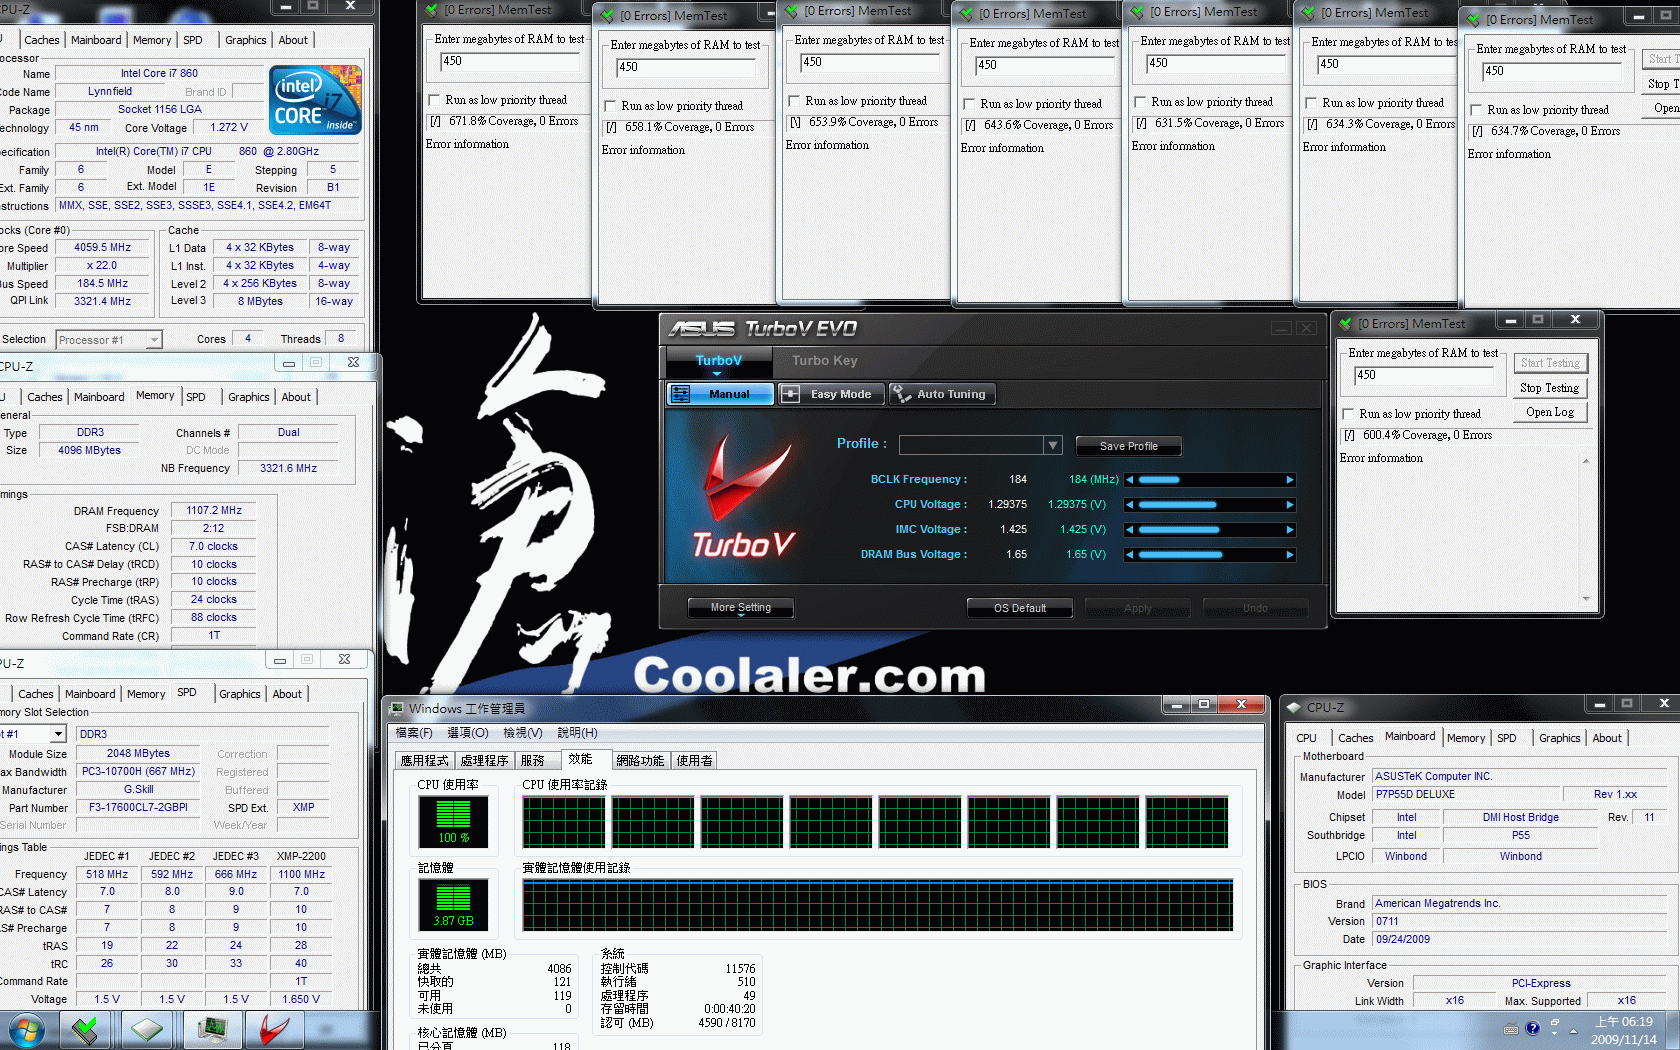Select the TurboV tab in TurboV EVO
The height and width of the screenshot is (1050, 1680).
click(x=718, y=361)
